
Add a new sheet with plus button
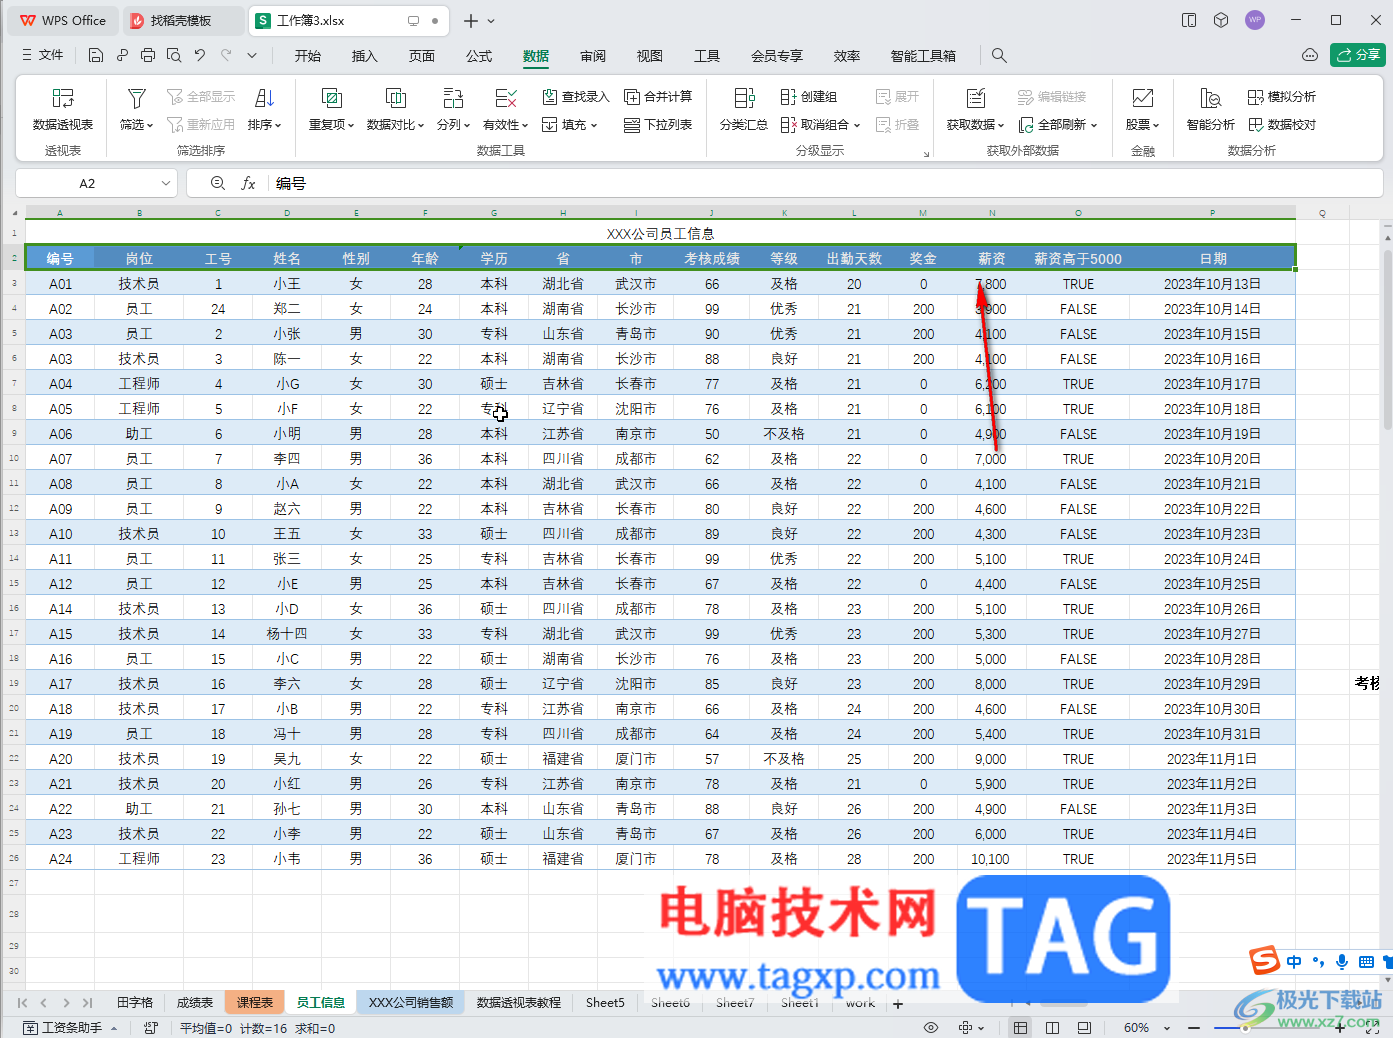[x=898, y=1003]
